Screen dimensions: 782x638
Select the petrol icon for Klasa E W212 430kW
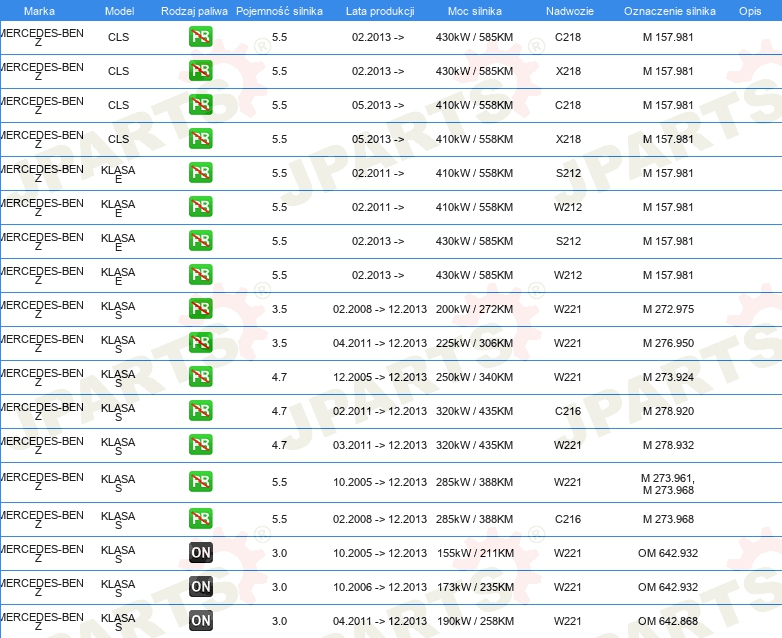tap(200, 274)
